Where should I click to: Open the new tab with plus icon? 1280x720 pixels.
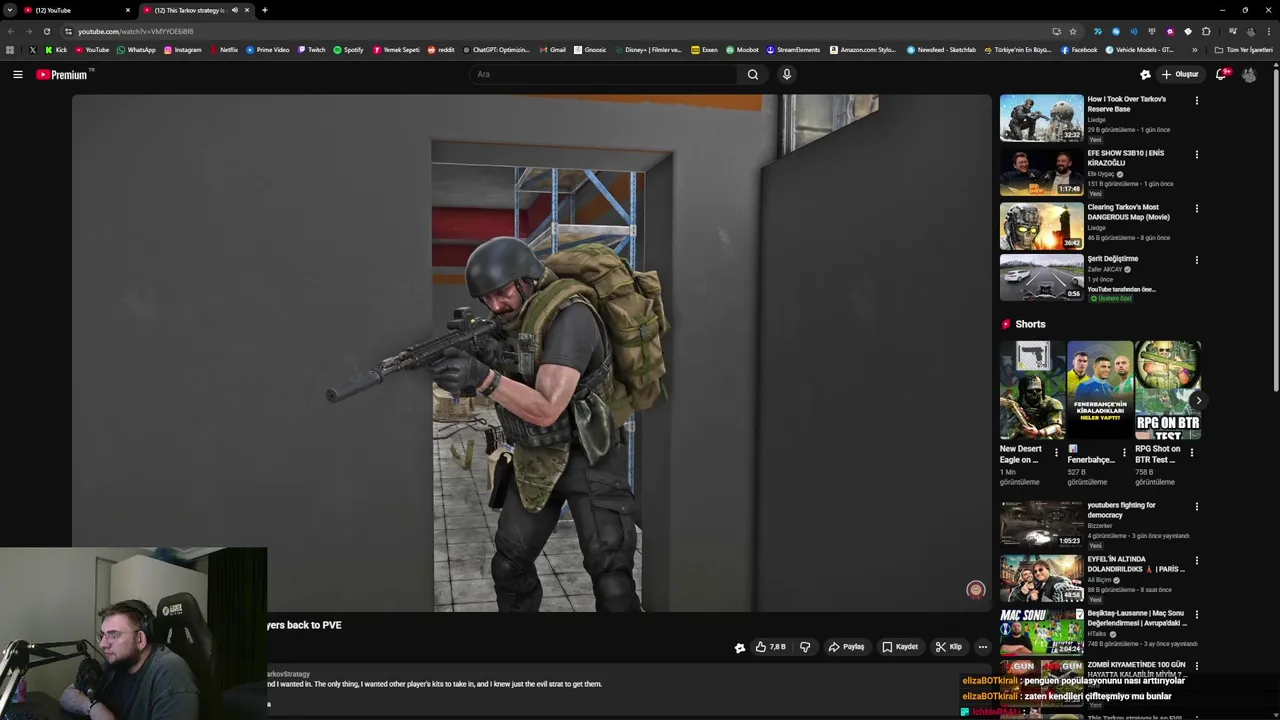[x=264, y=10]
